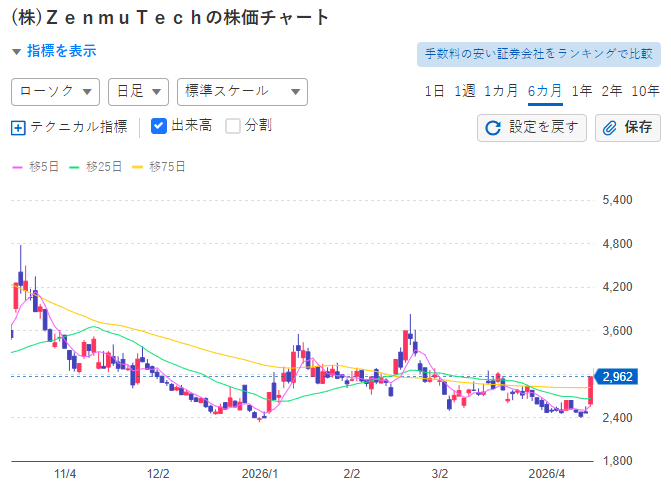Select the 1週 range tab
The width and height of the screenshot is (671, 491).
point(465,91)
